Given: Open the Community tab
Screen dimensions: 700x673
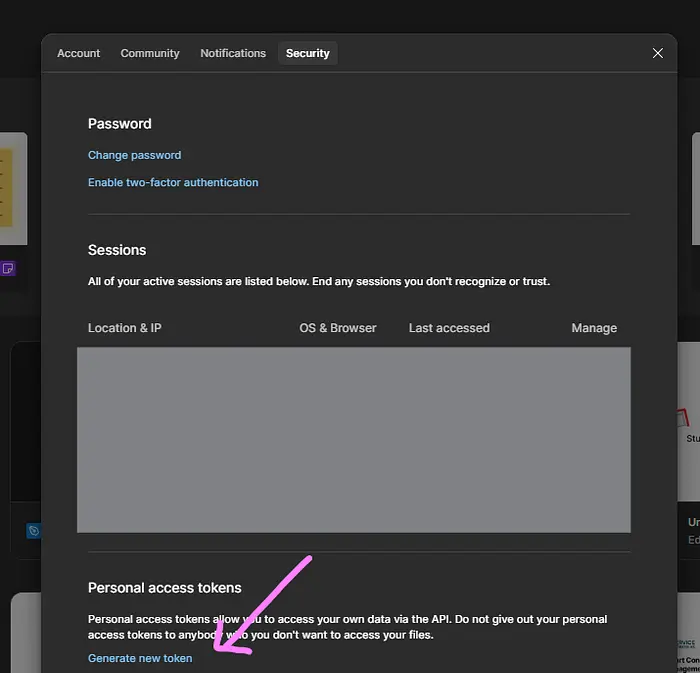Looking at the screenshot, I should coord(150,53).
